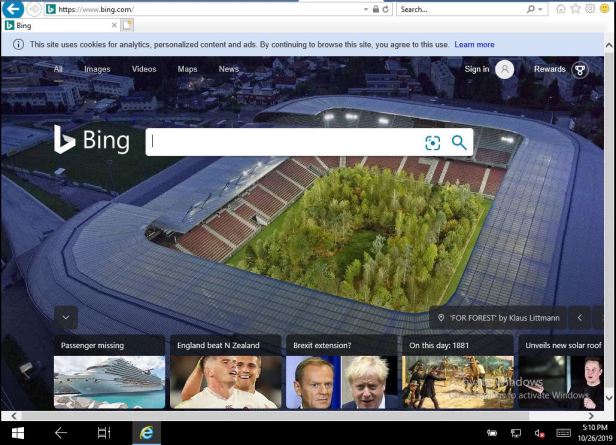Select the Maps navigation item
616x445 pixels.
(187, 69)
